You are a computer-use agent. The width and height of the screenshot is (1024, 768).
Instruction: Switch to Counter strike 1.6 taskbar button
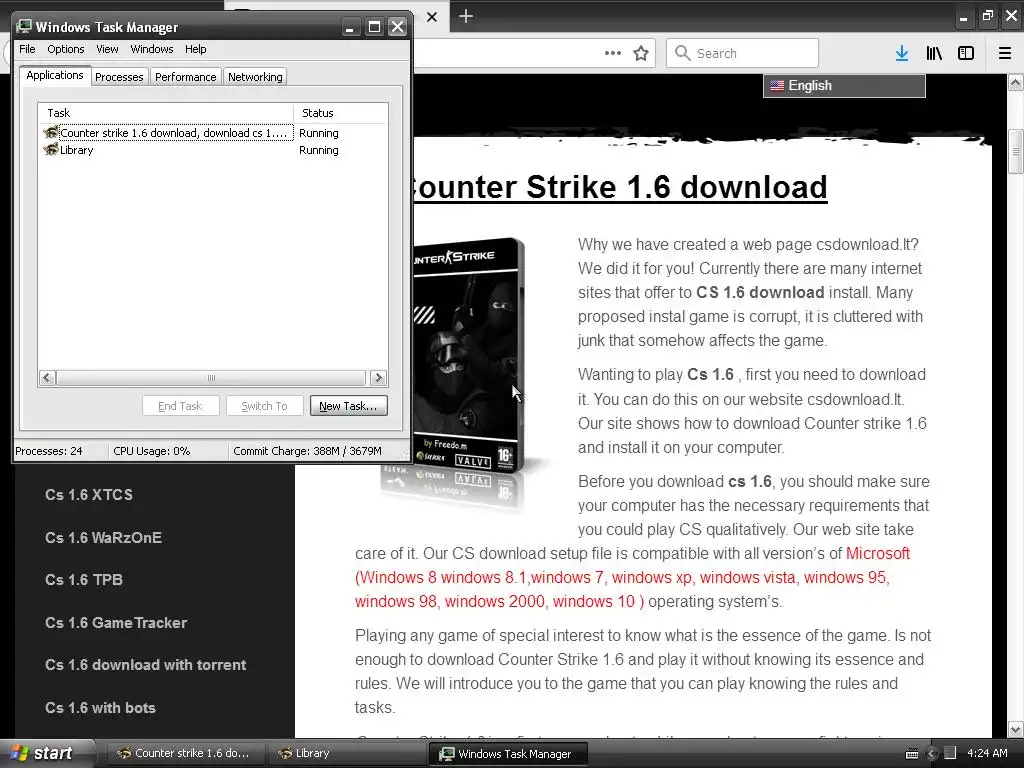[x=184, y=753]
